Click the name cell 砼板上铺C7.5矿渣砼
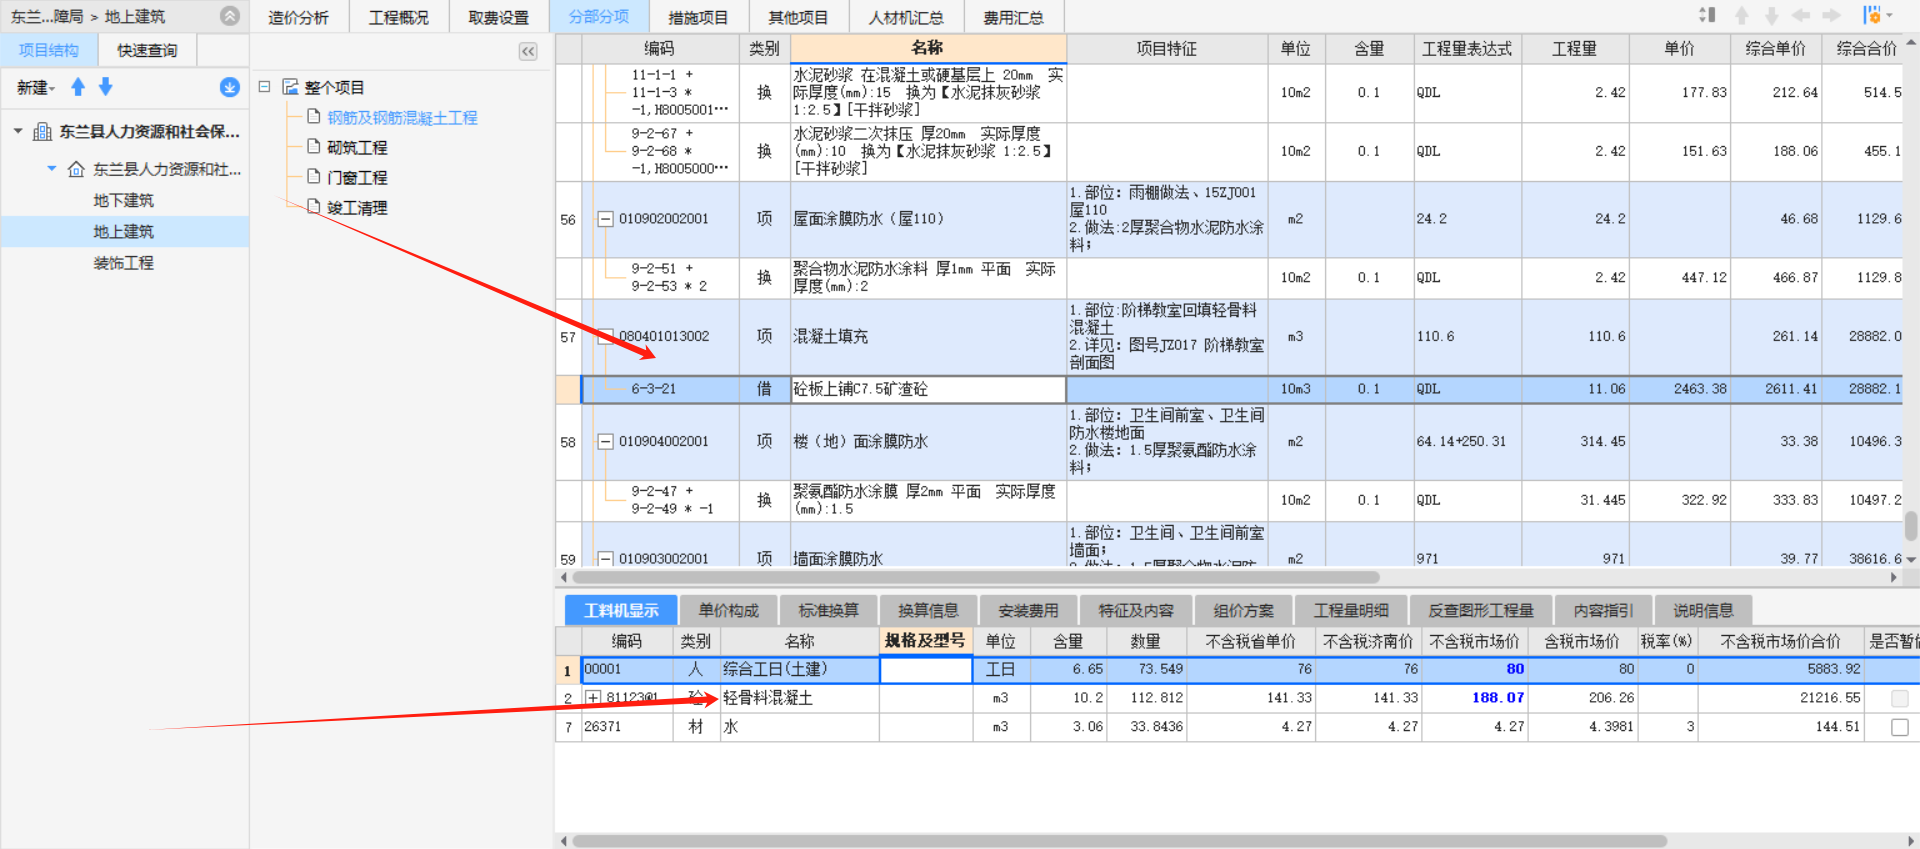The width and height of the screenshot is (1920, 849). 928,389
